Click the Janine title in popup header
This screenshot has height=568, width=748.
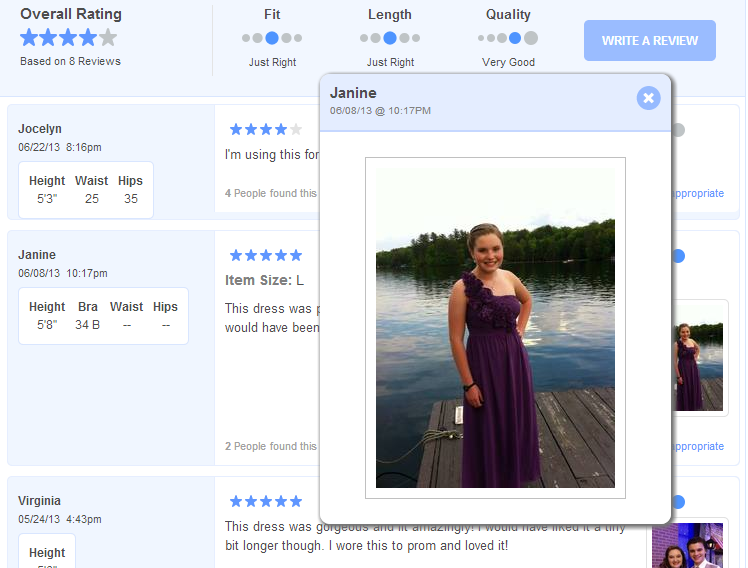click(353, 93)
